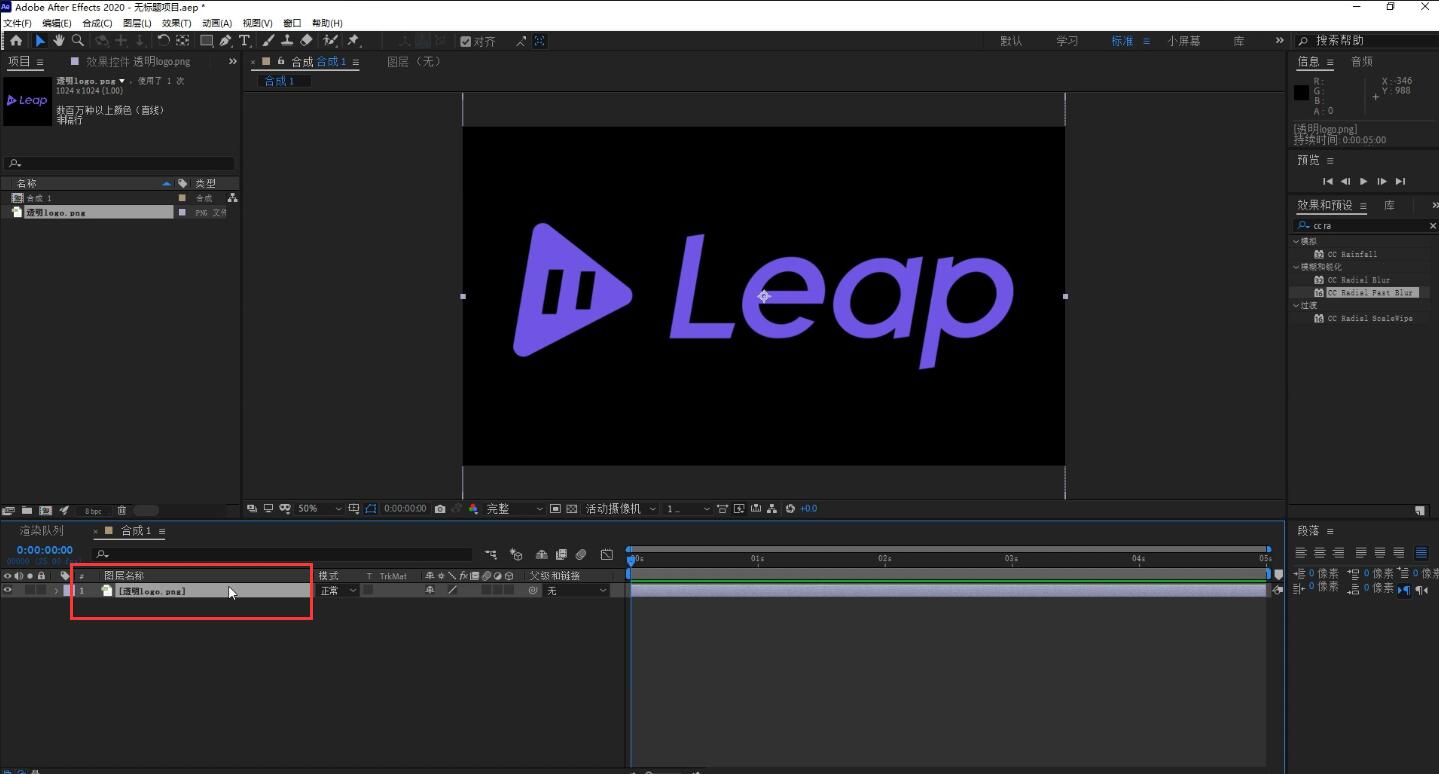Viewport: 1439px width, 774px height.
Task: Select the Home icon in toolbar
Action: pyautogui.click(x=16, y=41)
